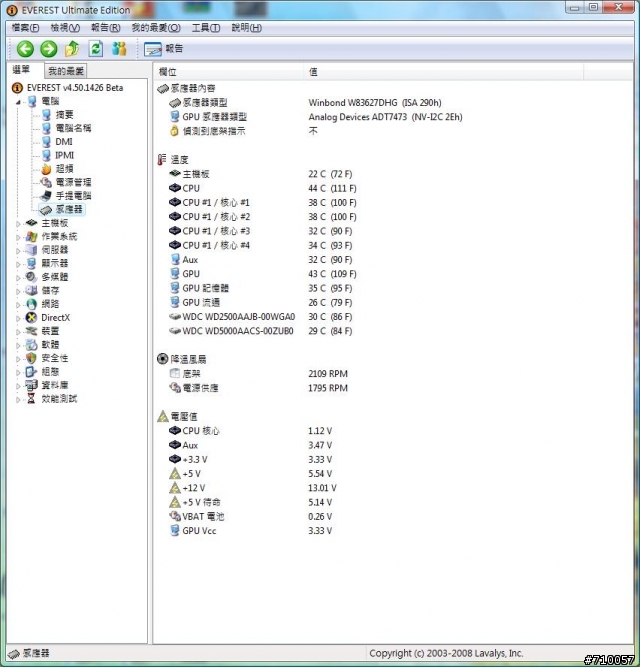Image resolution: width=640 pixels, height=668 pixels.
Task: Click the 超頻 flame icon
Action: [46, 169]
